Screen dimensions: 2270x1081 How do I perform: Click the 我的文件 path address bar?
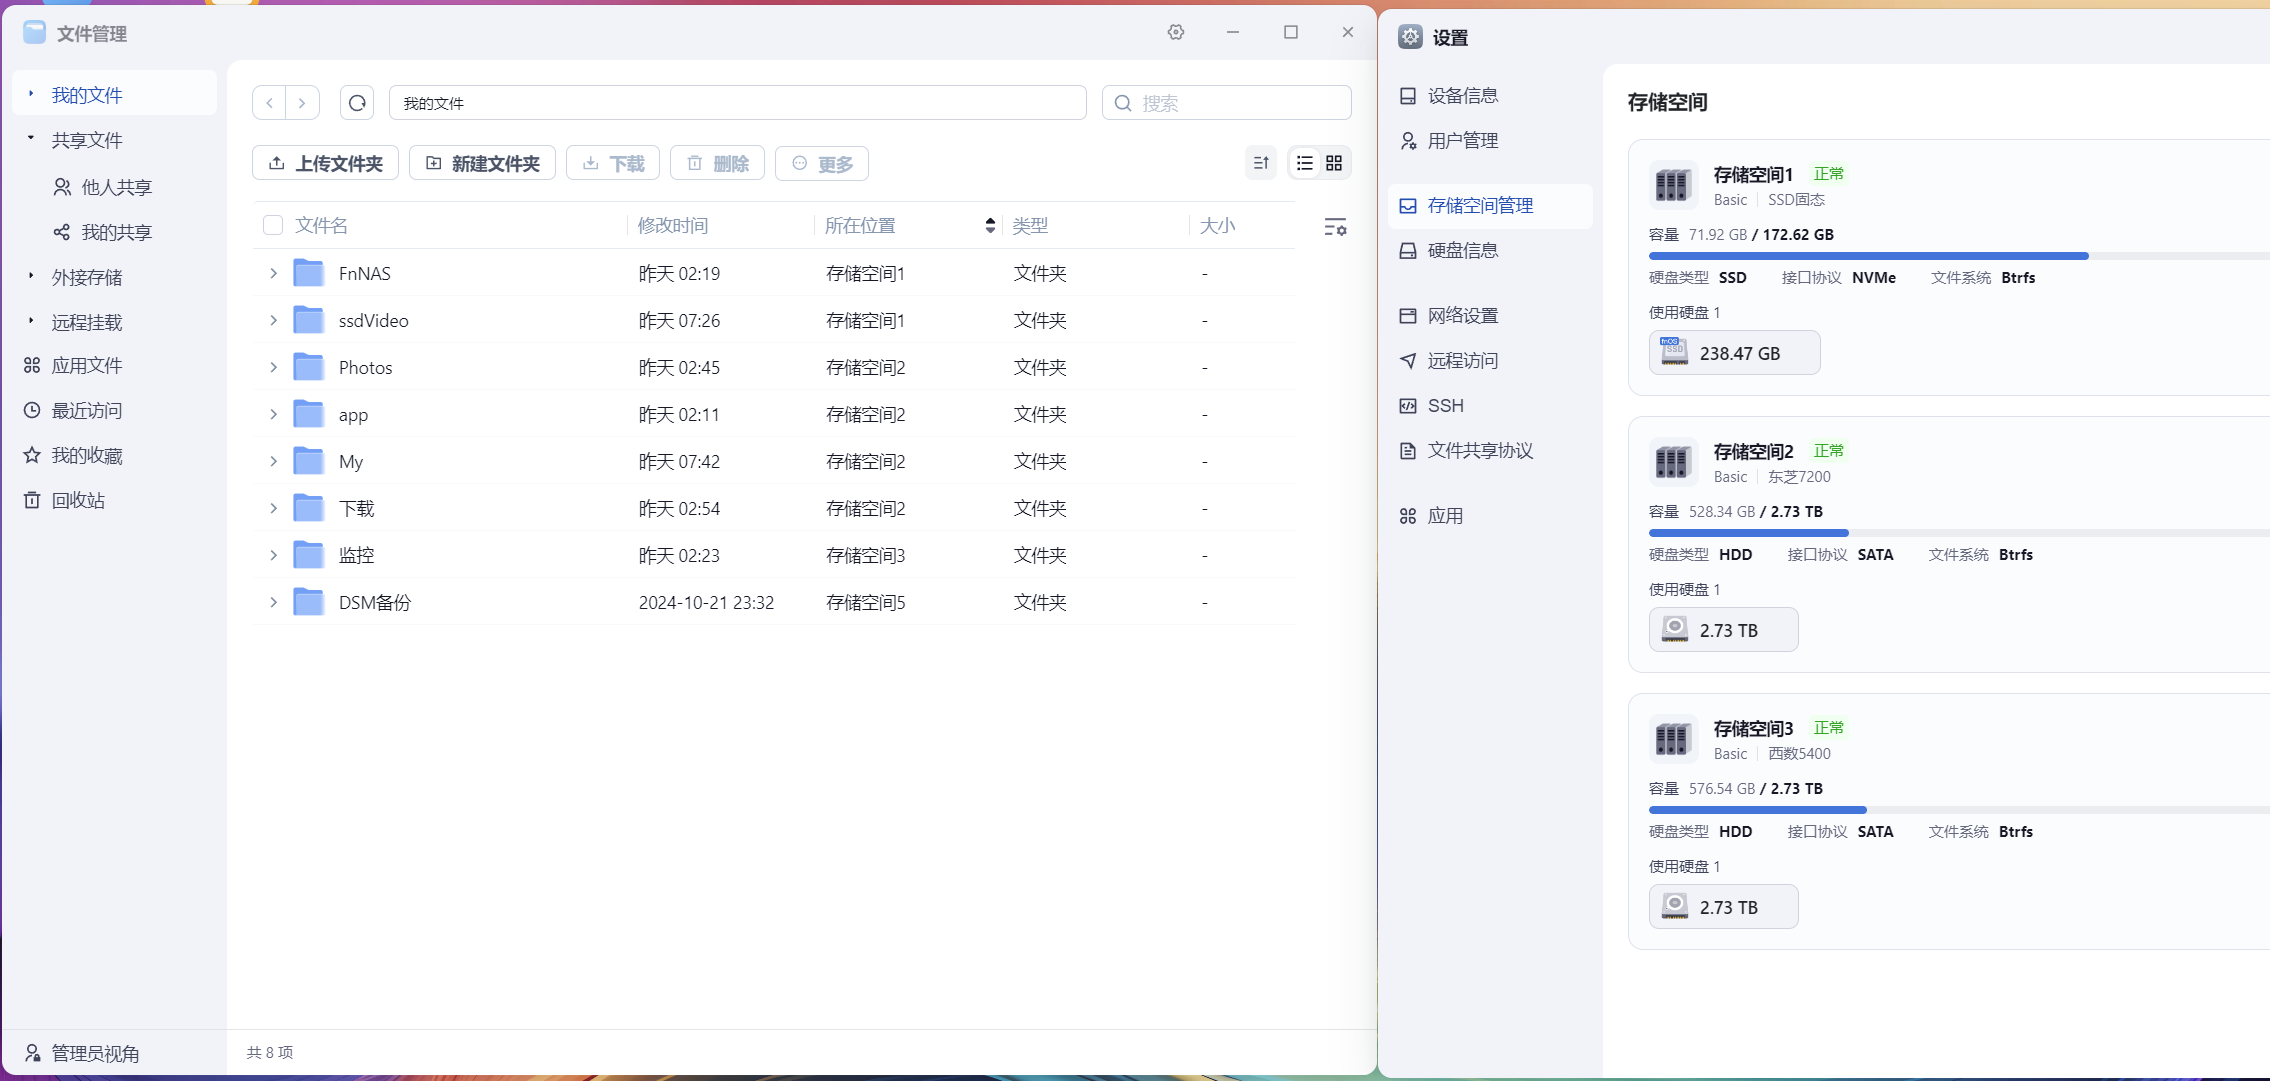click(x=738, y=103)
